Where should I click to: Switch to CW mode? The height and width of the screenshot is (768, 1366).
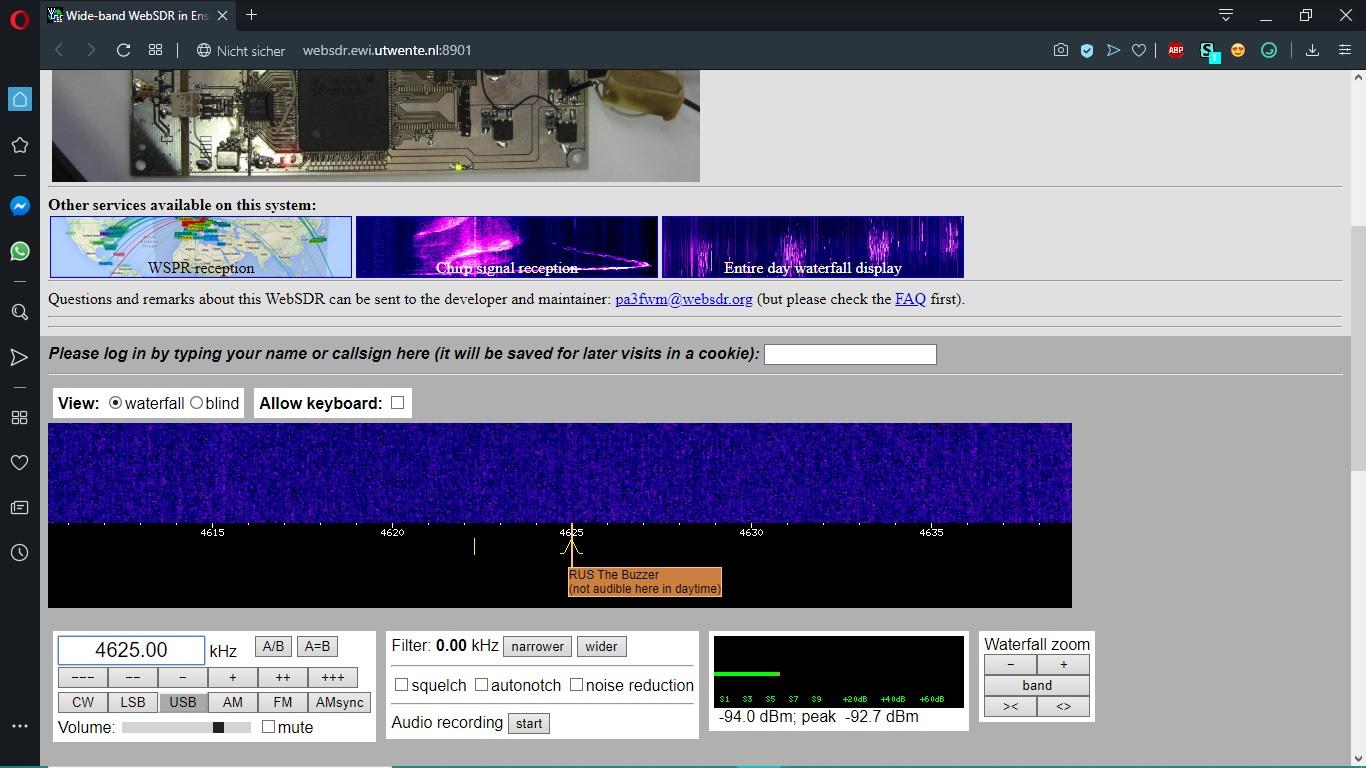tap(83, 702)
